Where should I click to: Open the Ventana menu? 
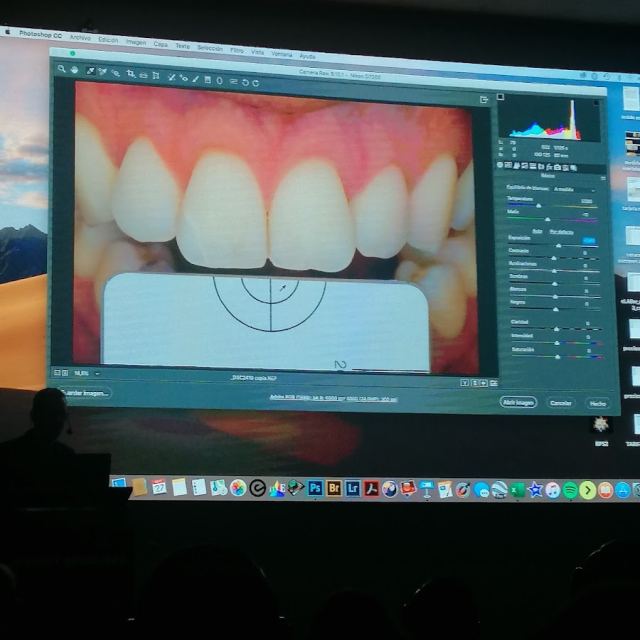pos(282,54)
